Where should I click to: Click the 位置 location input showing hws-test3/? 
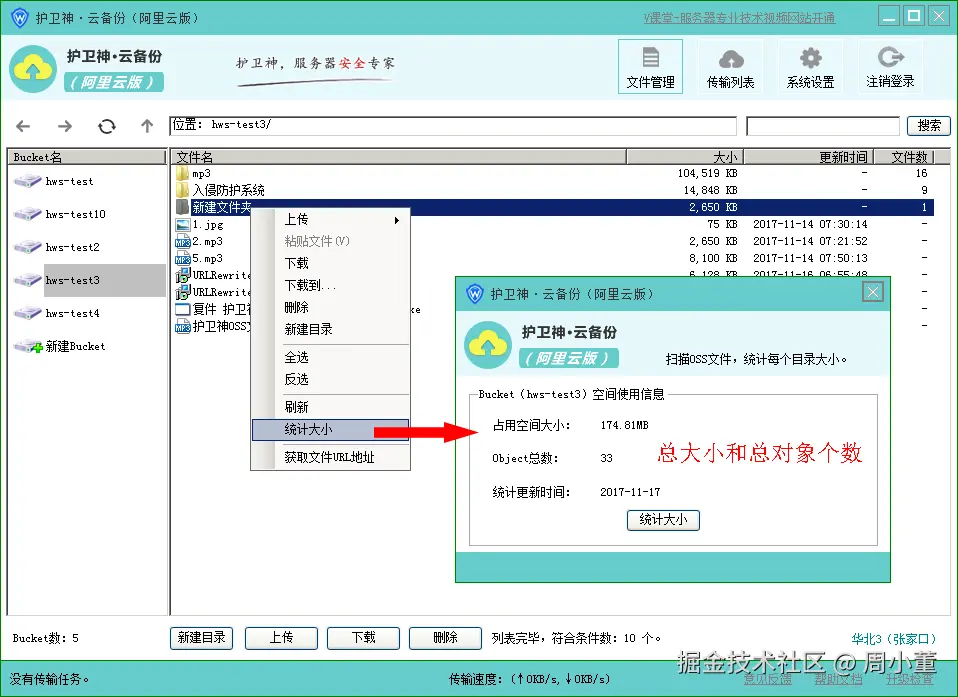click(x=400, y=125)
